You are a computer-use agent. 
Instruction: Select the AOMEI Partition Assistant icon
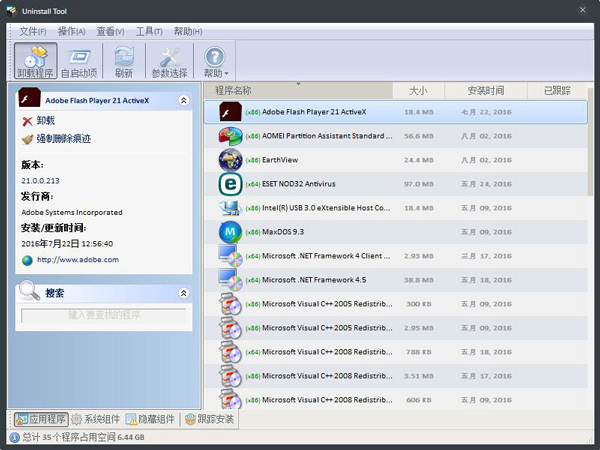tap(230, 136)
